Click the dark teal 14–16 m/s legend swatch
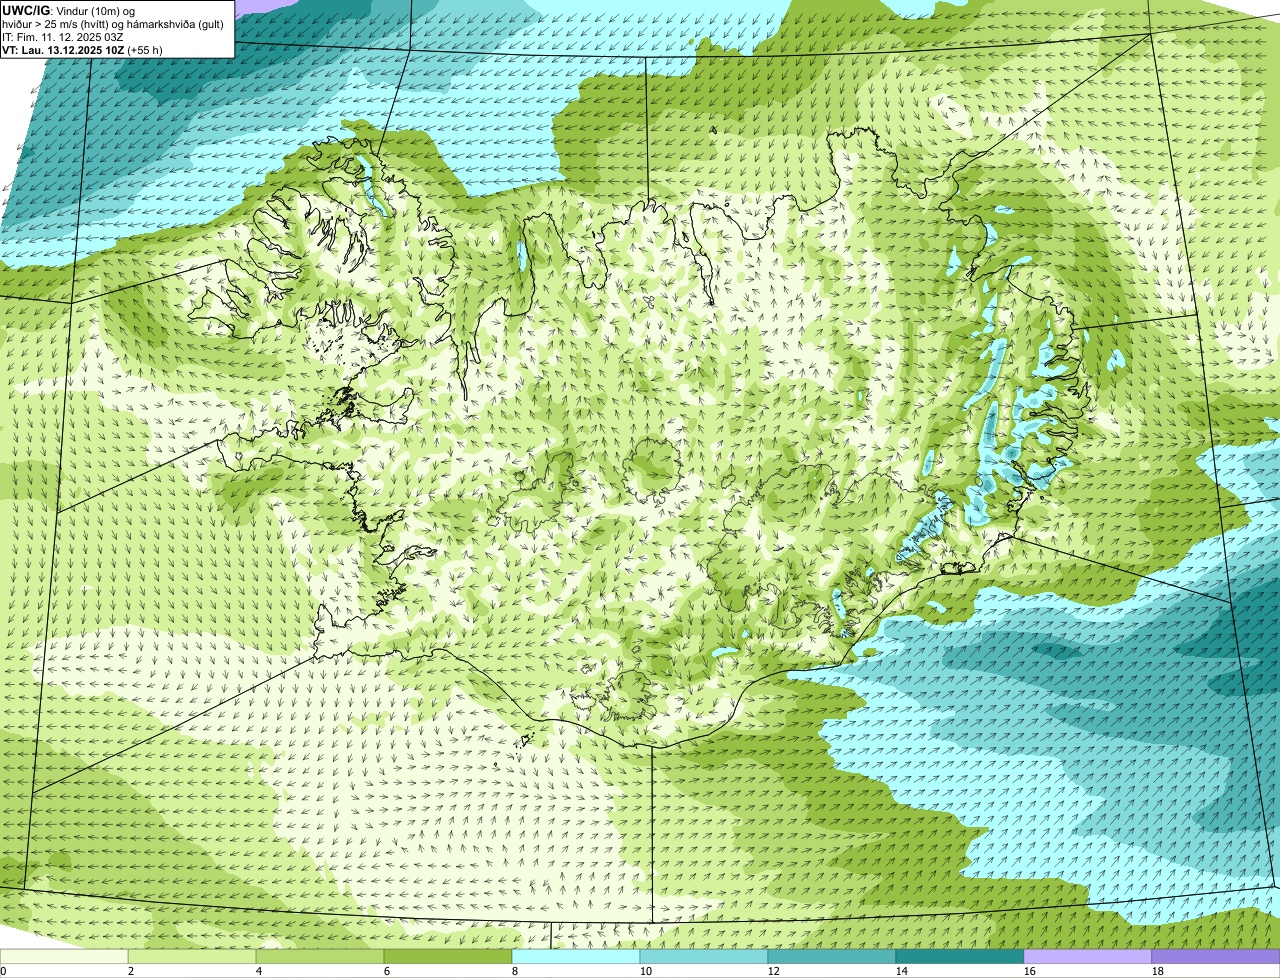Viewport: 1280px width, 978px height. (x=960, y=957)
